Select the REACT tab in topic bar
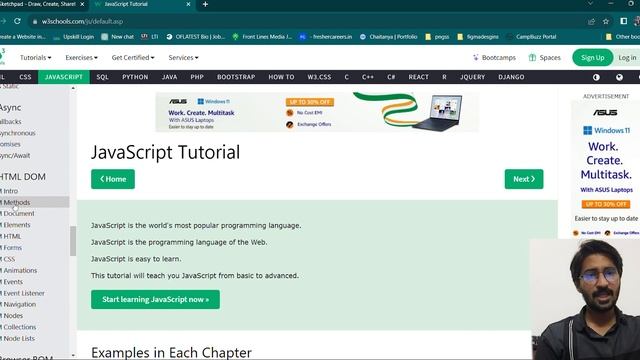This screenshot has height=360, width=640. (x=418, y=77)
